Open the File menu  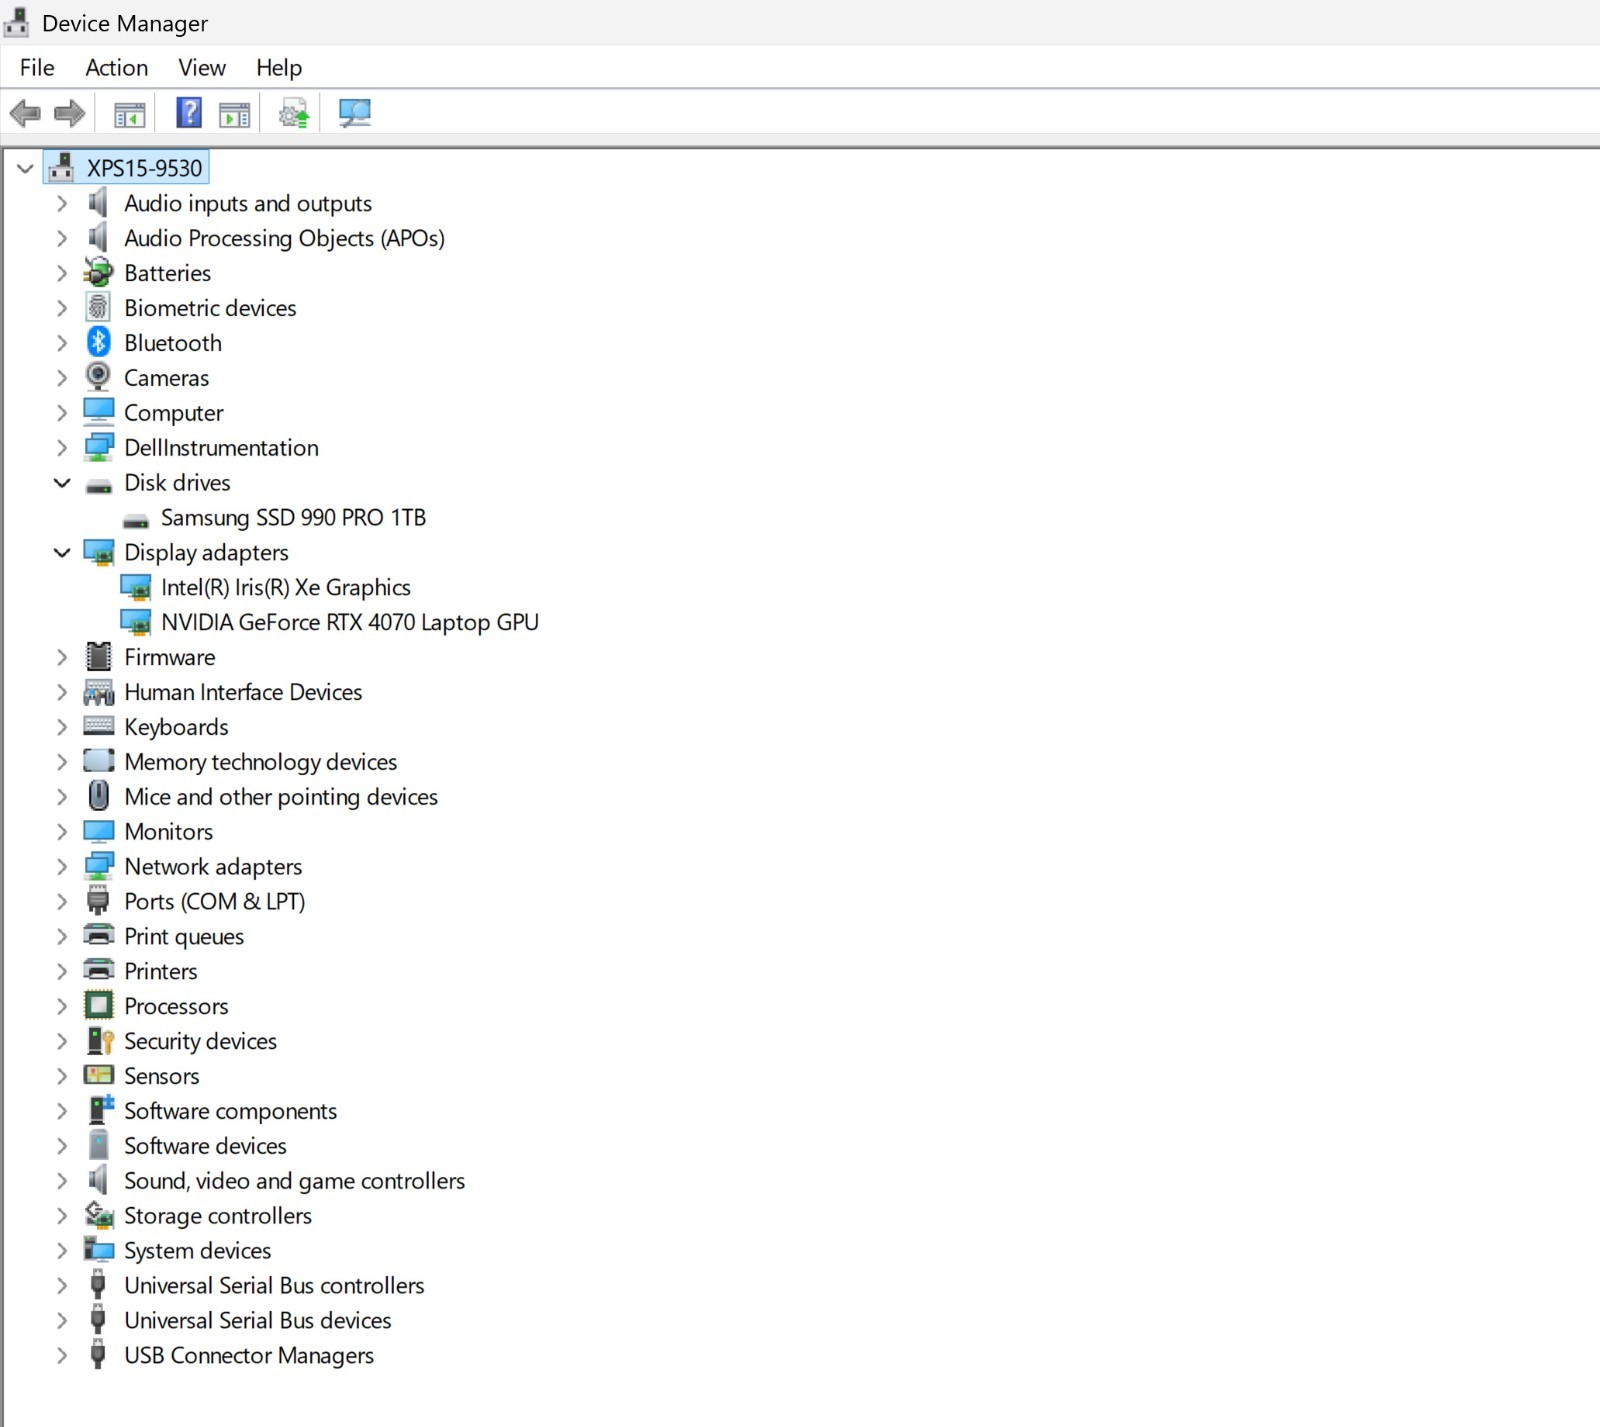coord(37,67)
